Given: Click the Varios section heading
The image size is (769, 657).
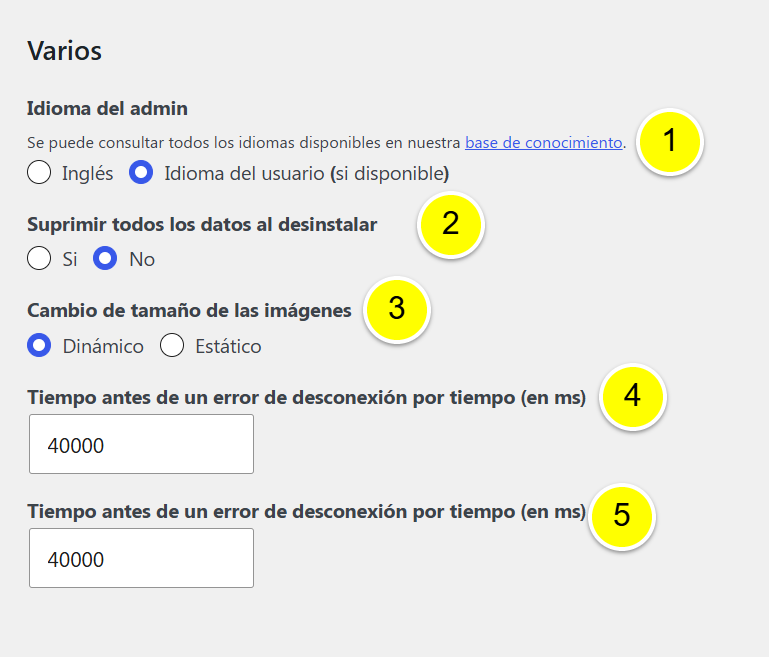Looking at the screenshot, I should pos(64,51).
